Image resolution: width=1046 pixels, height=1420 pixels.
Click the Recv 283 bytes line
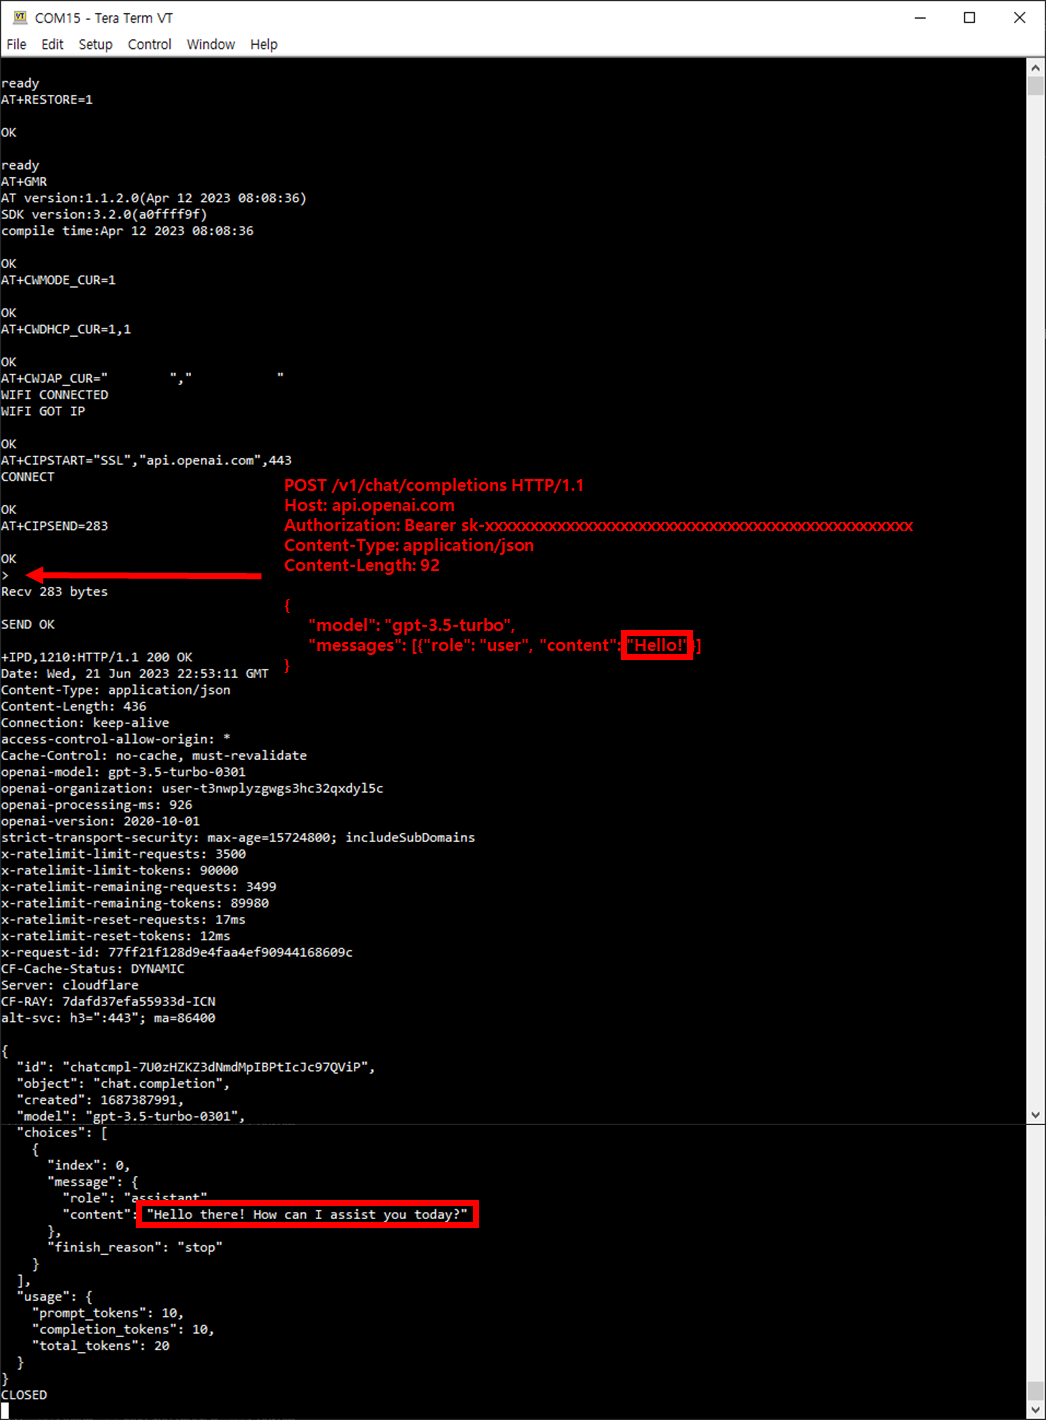(54, 592)
